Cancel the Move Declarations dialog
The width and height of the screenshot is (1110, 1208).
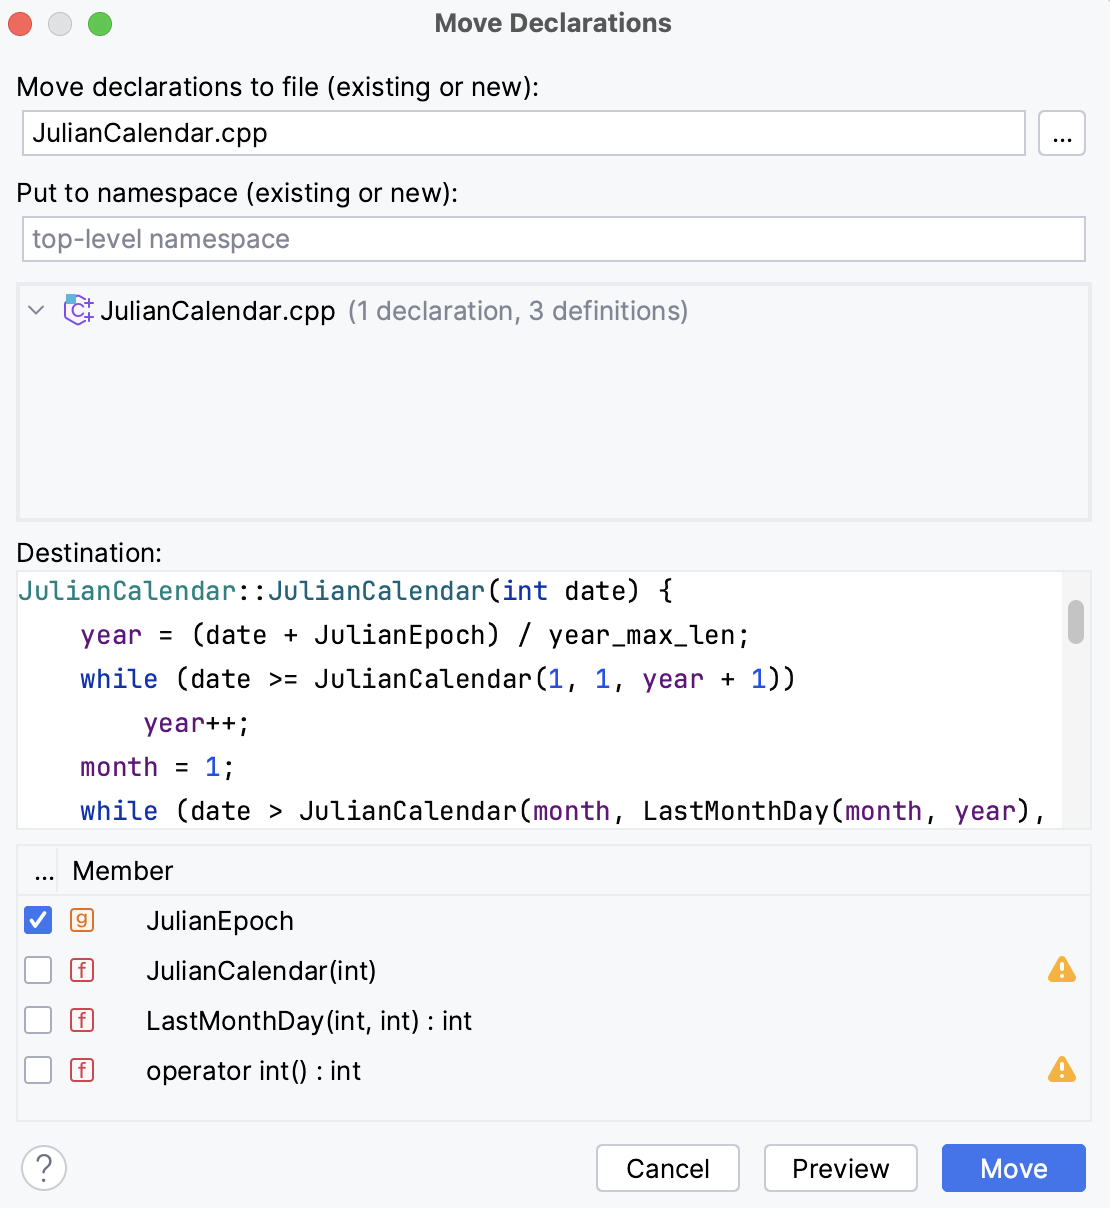coord(667,1168)
